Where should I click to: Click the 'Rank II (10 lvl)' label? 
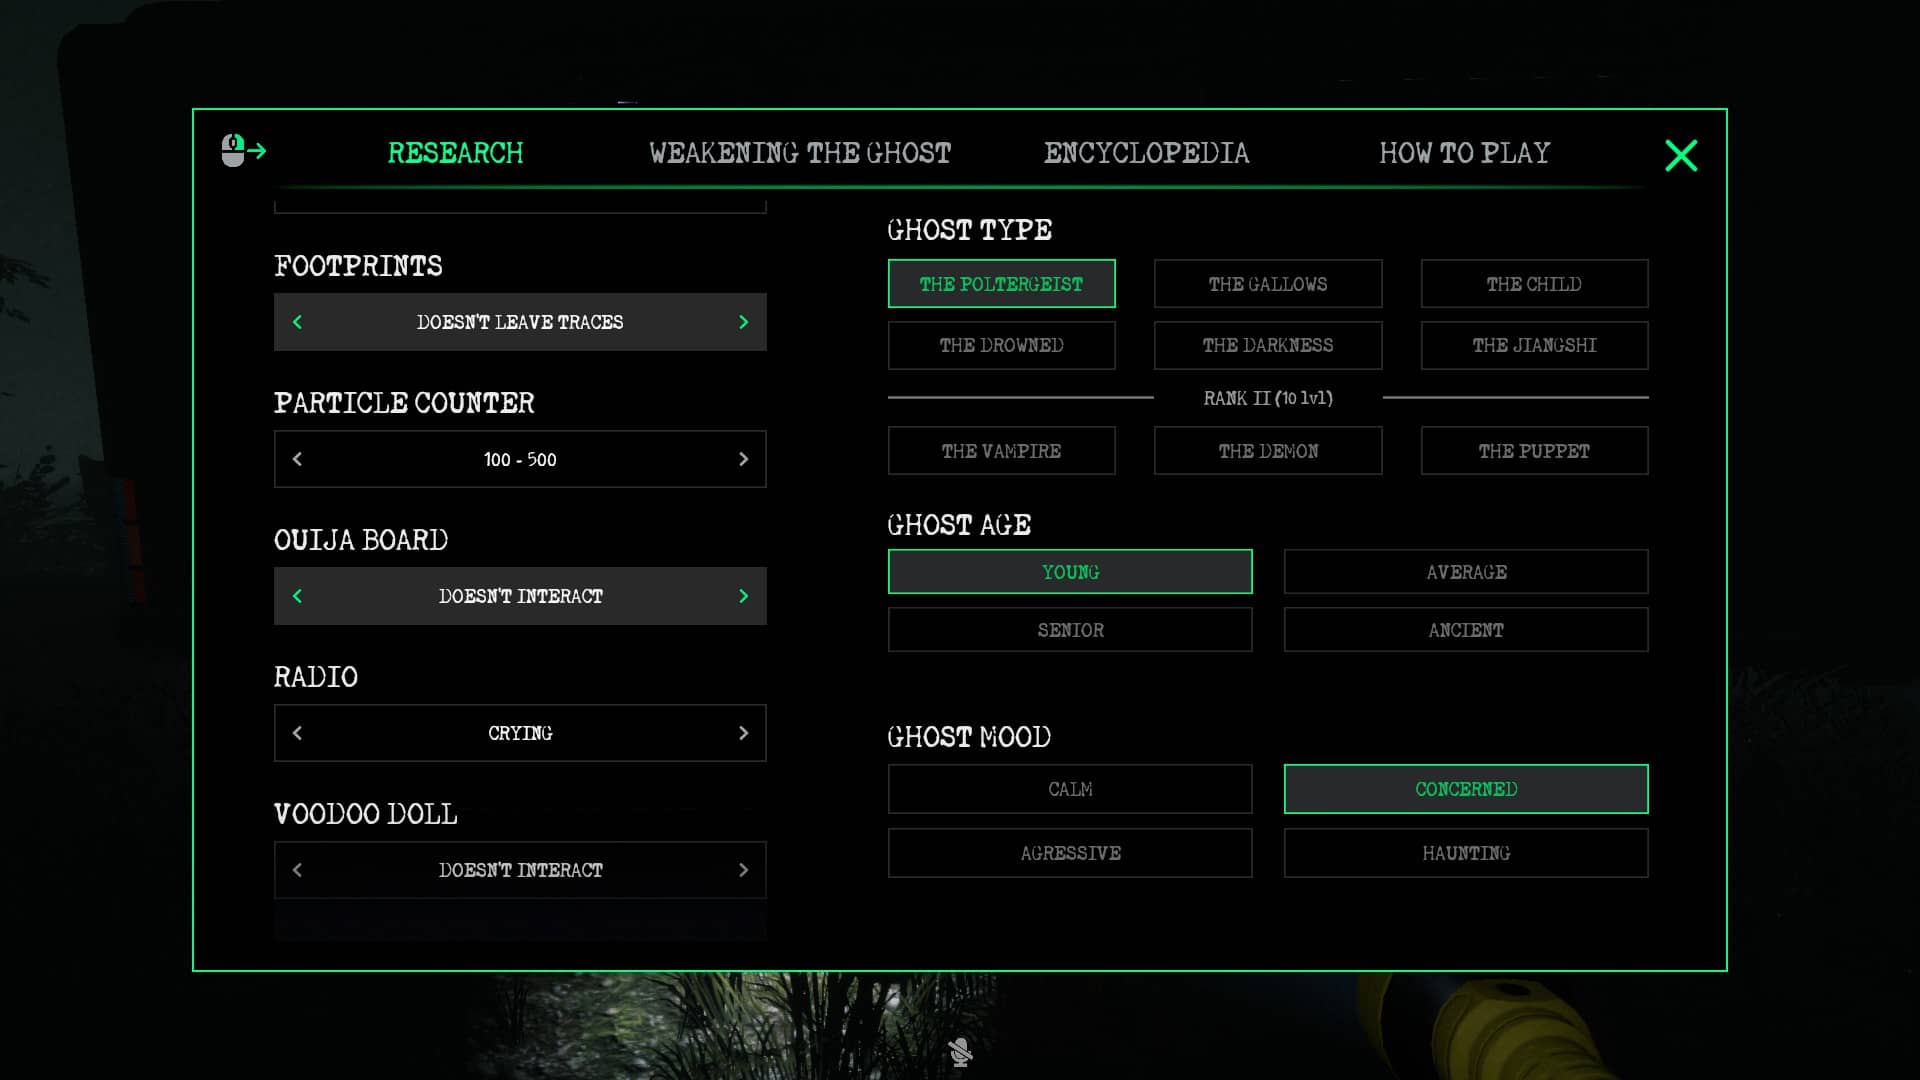pyautogui.click(x=1268, y=398)
